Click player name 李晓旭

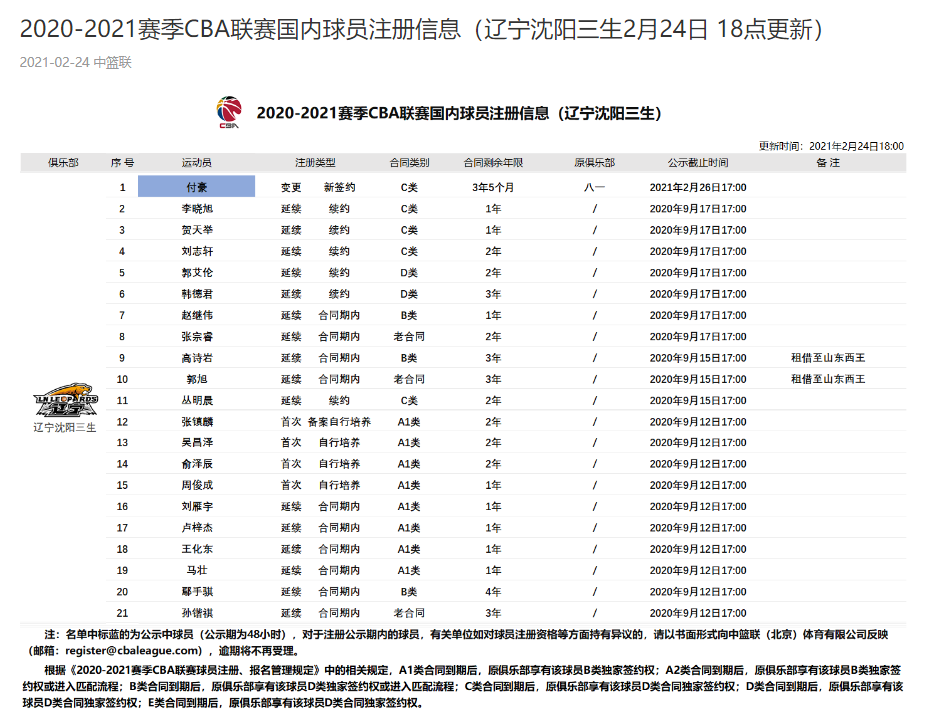197,208
